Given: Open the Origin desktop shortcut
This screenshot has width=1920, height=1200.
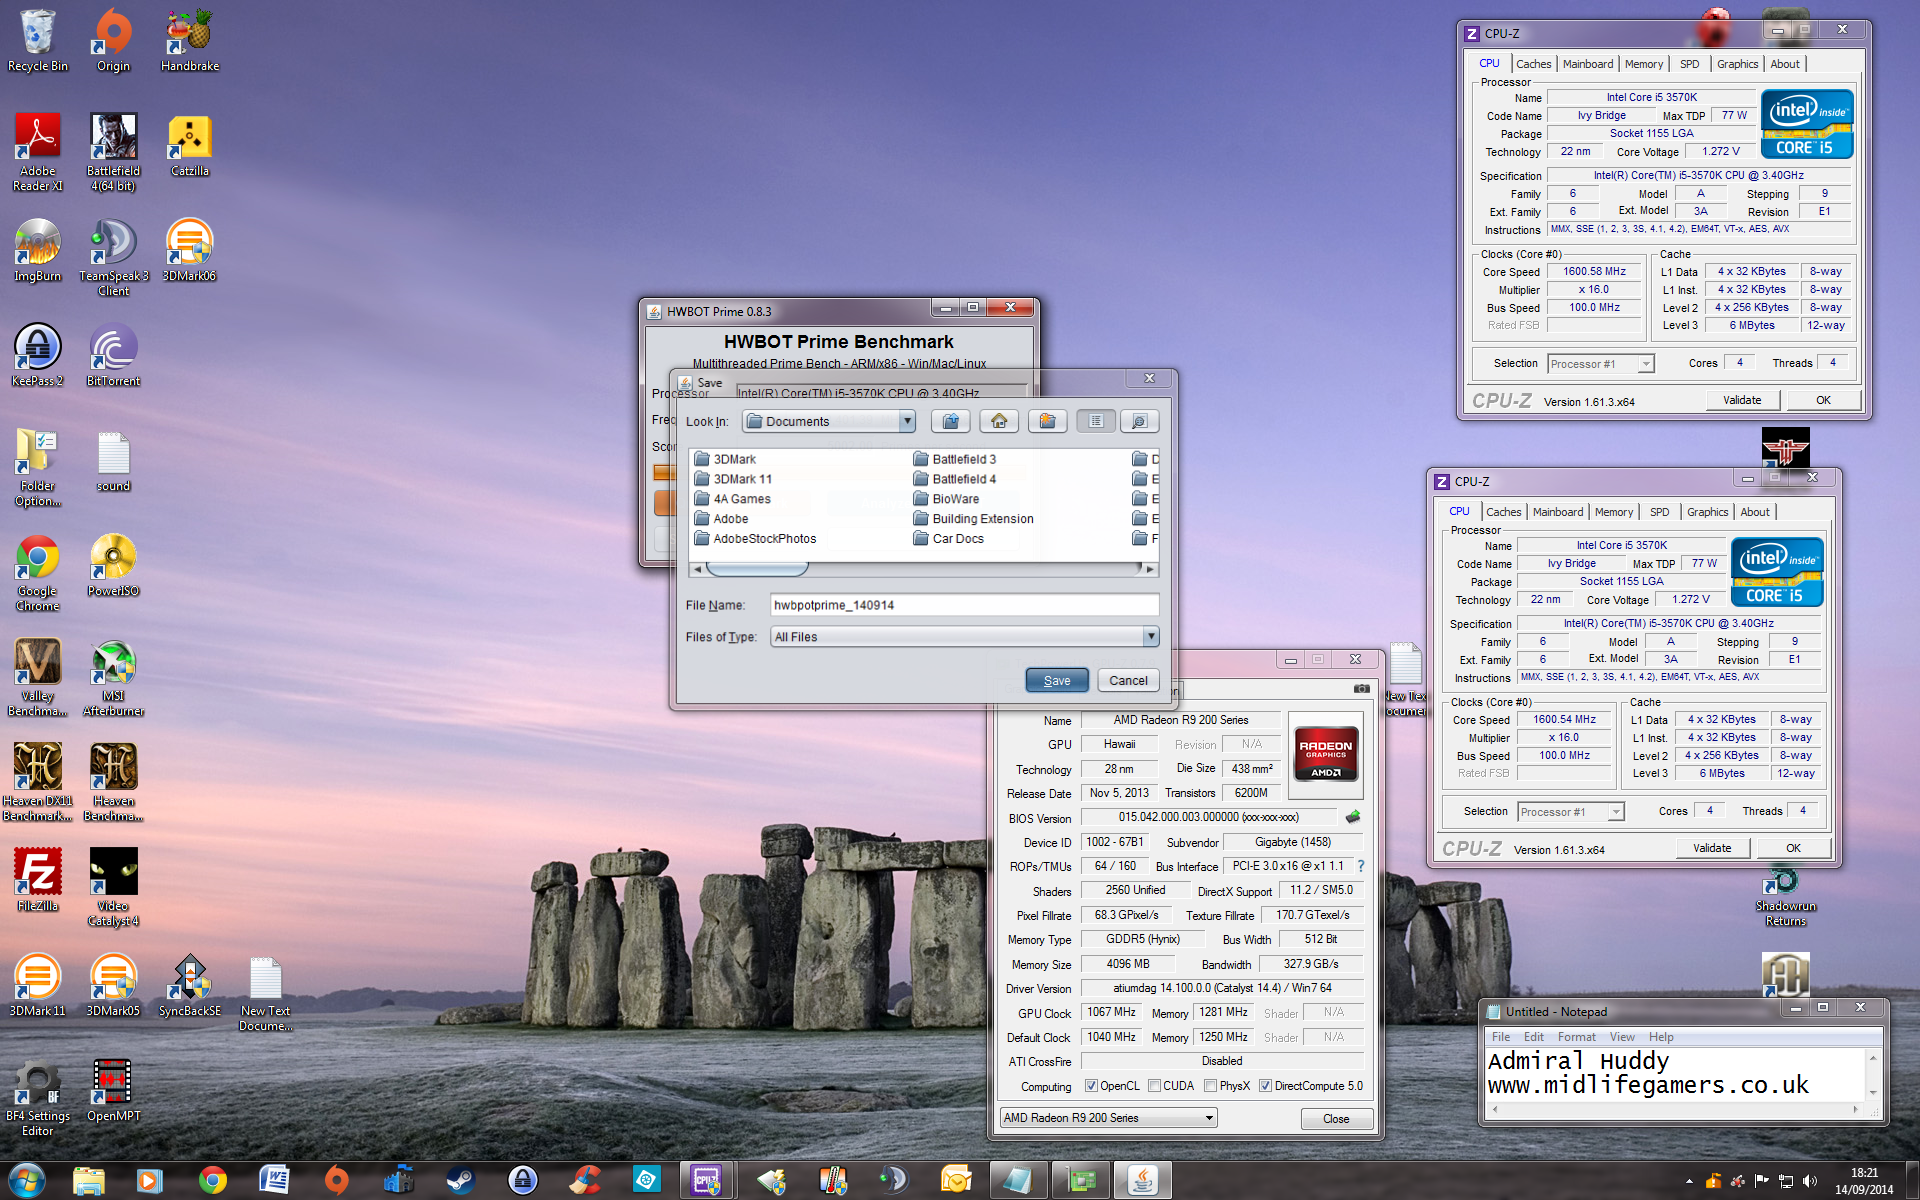Looking at the screenshot, I should click(113, 40).
